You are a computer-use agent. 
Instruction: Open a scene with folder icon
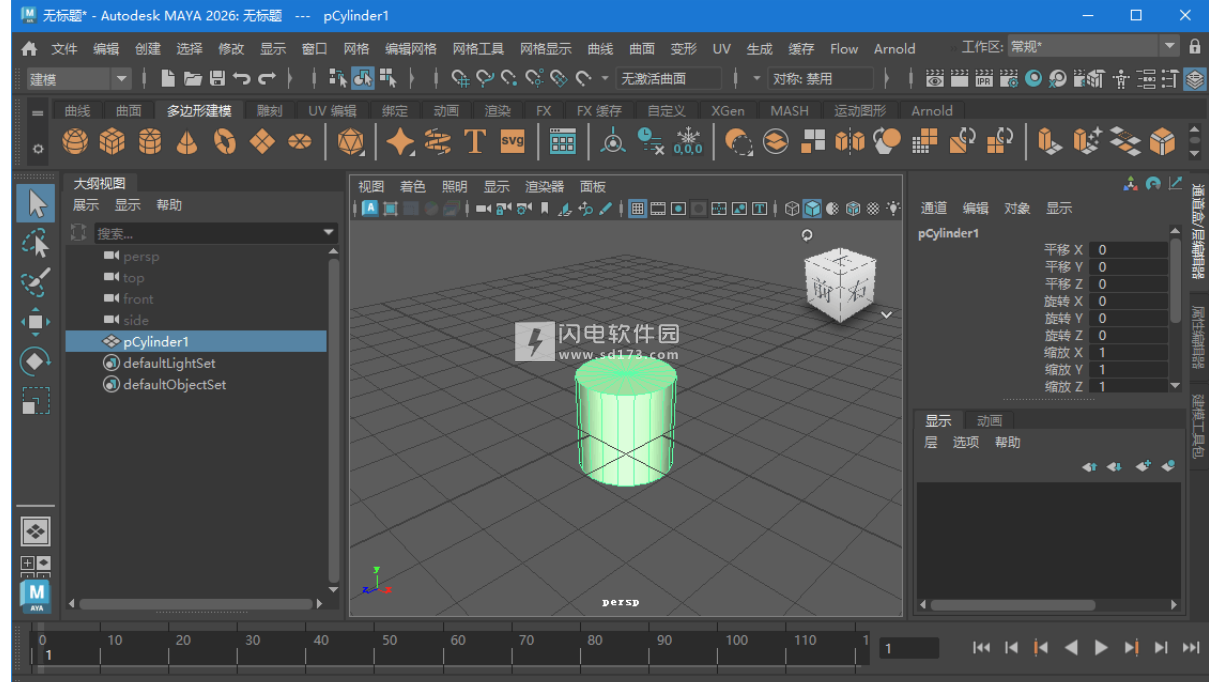coord(193,78)
